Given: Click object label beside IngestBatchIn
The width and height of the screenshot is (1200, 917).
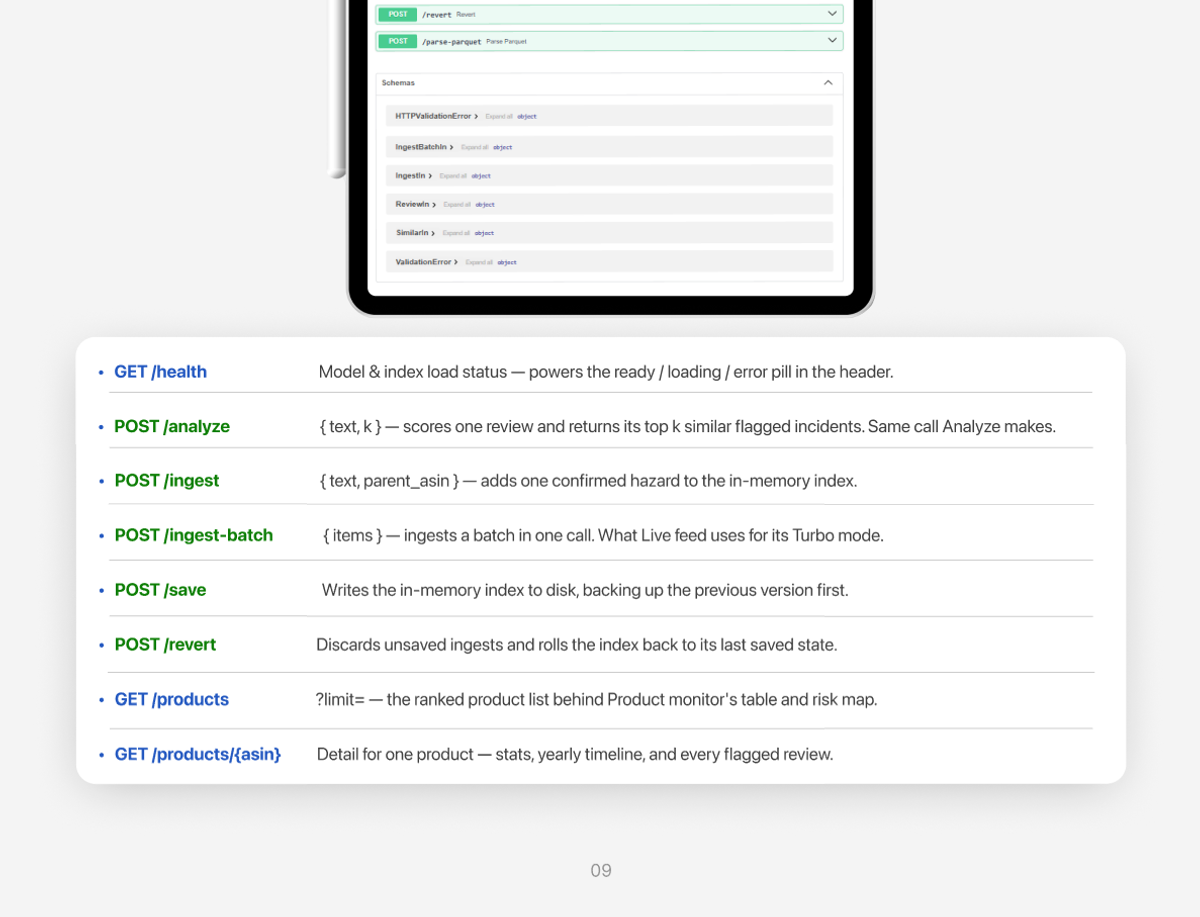Looking at the screenshot, I should [x=503, y=148].
